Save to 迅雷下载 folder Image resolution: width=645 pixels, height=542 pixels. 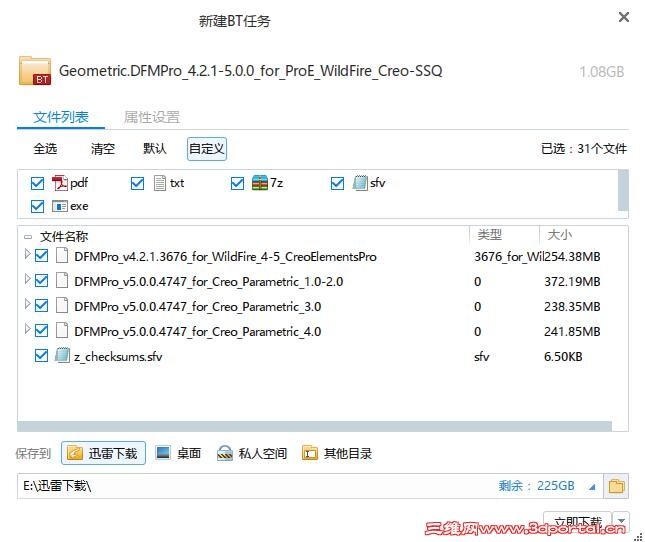pyautogui.click(x=103, y=453)
